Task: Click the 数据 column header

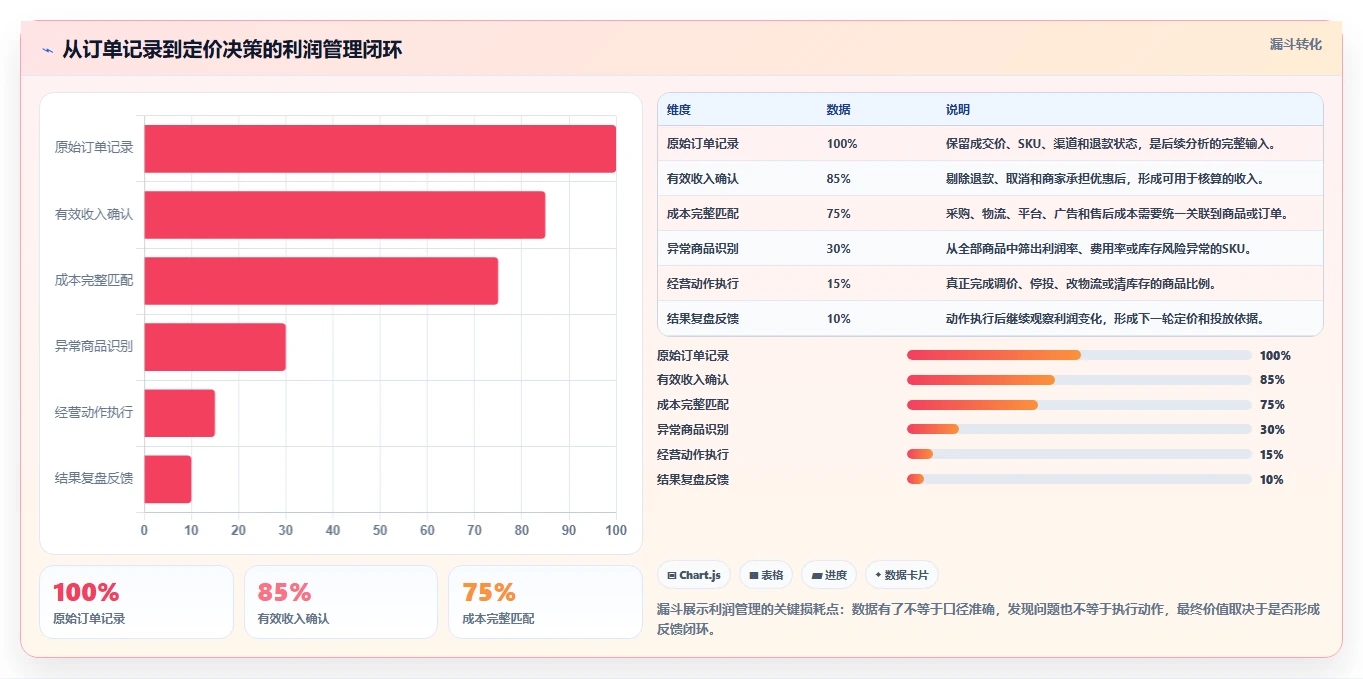Action: click(839, 110)
